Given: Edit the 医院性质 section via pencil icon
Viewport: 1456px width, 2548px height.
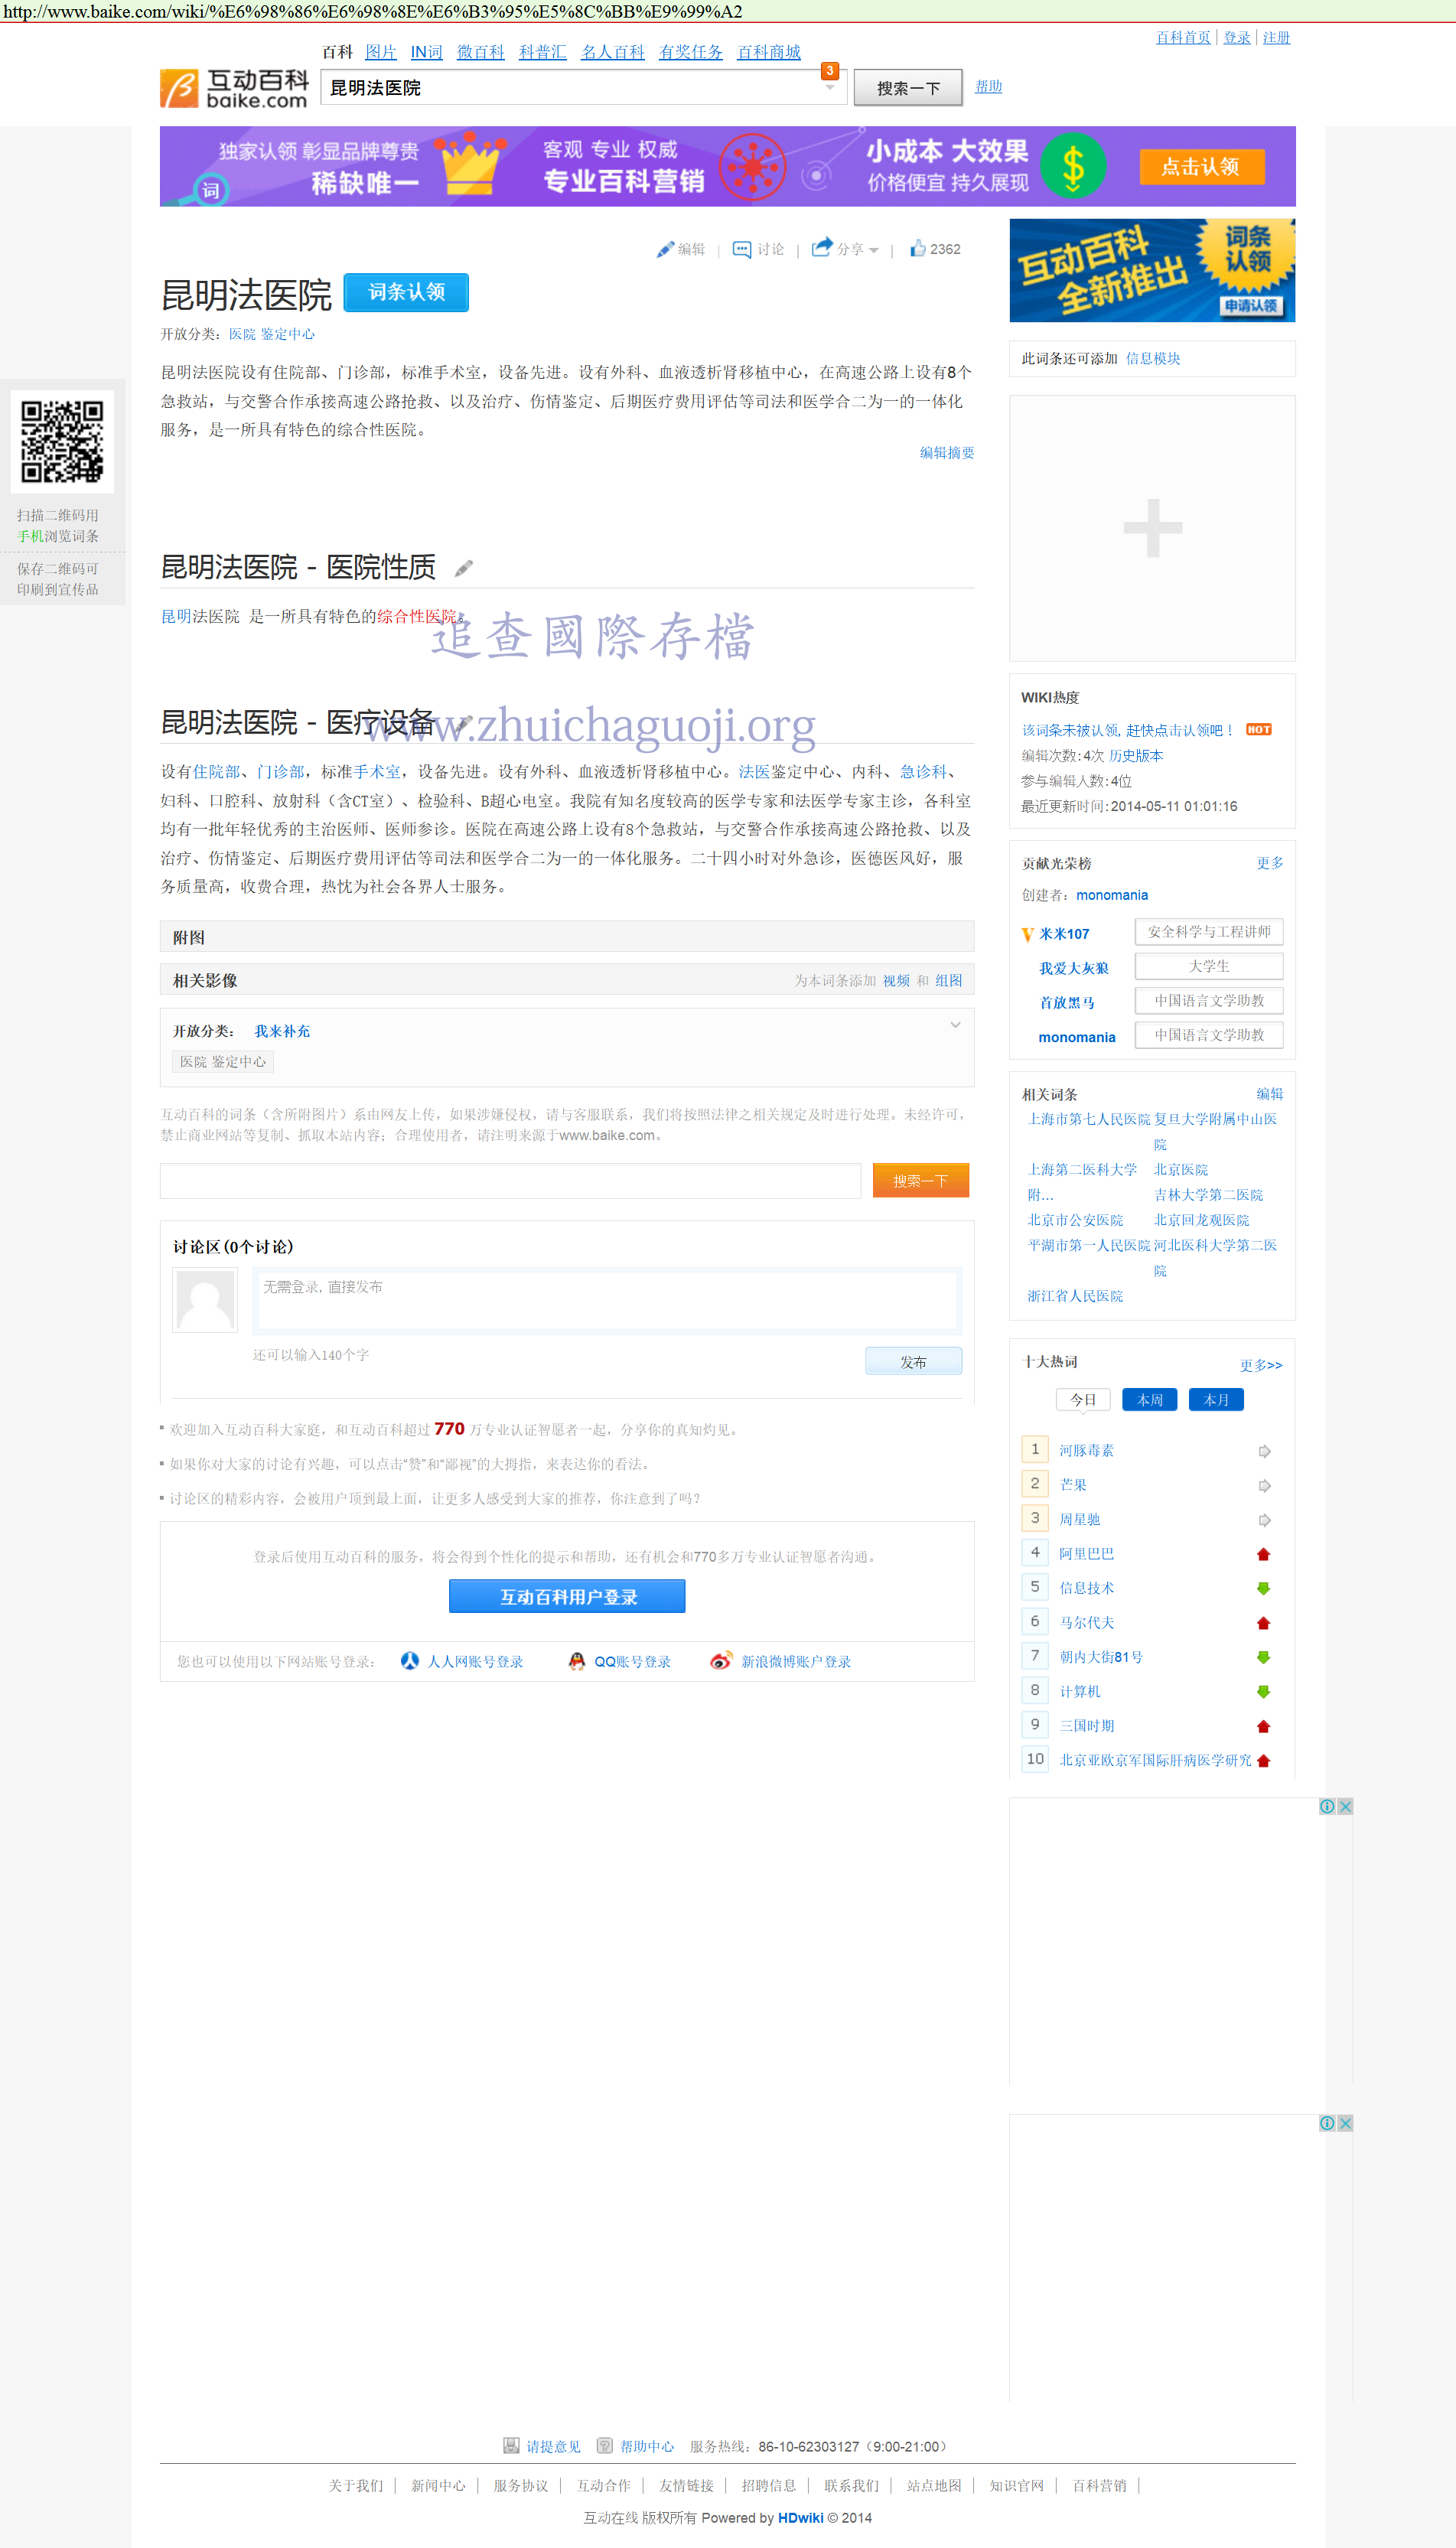Looking at the screenshot, I should pos(463,569).
